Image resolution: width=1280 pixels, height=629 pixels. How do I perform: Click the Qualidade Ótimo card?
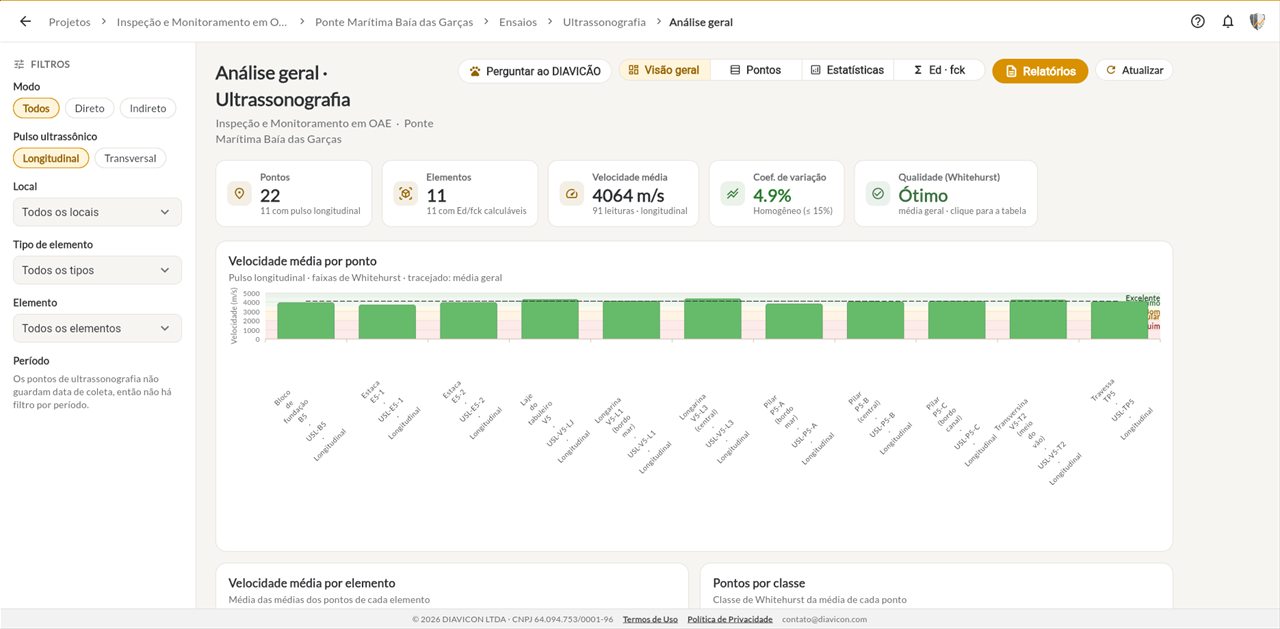pos(946,193)
